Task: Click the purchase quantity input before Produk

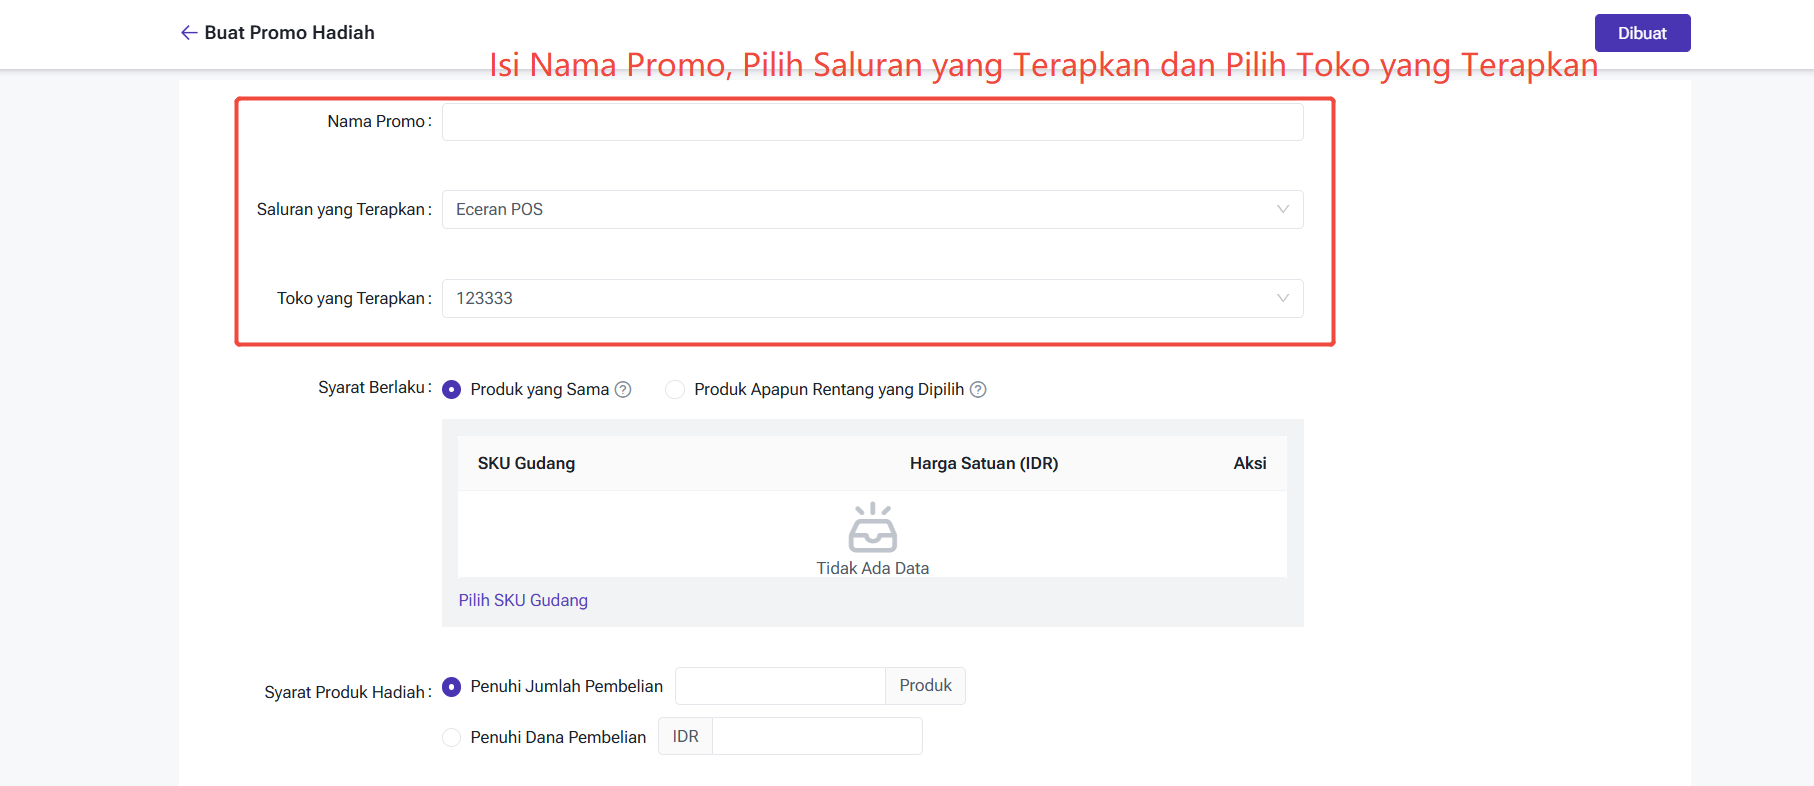Action: pos(780,686)
